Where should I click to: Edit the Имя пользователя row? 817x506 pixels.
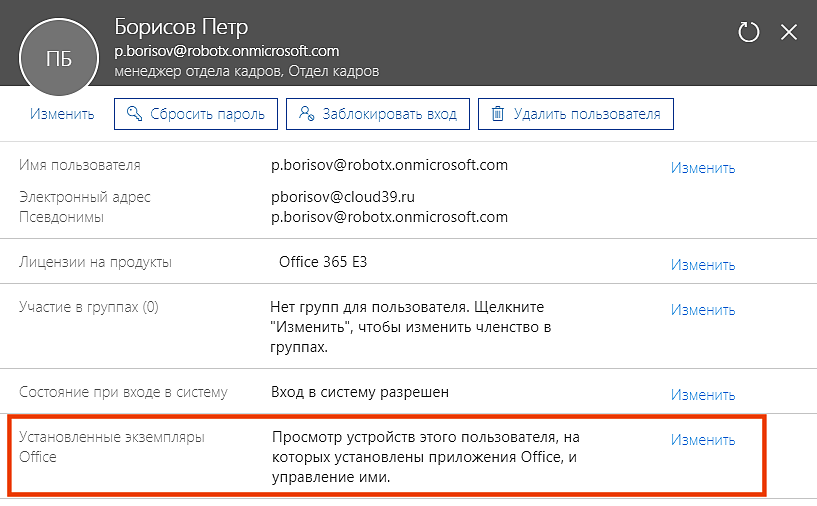click(x=703, y=168)
